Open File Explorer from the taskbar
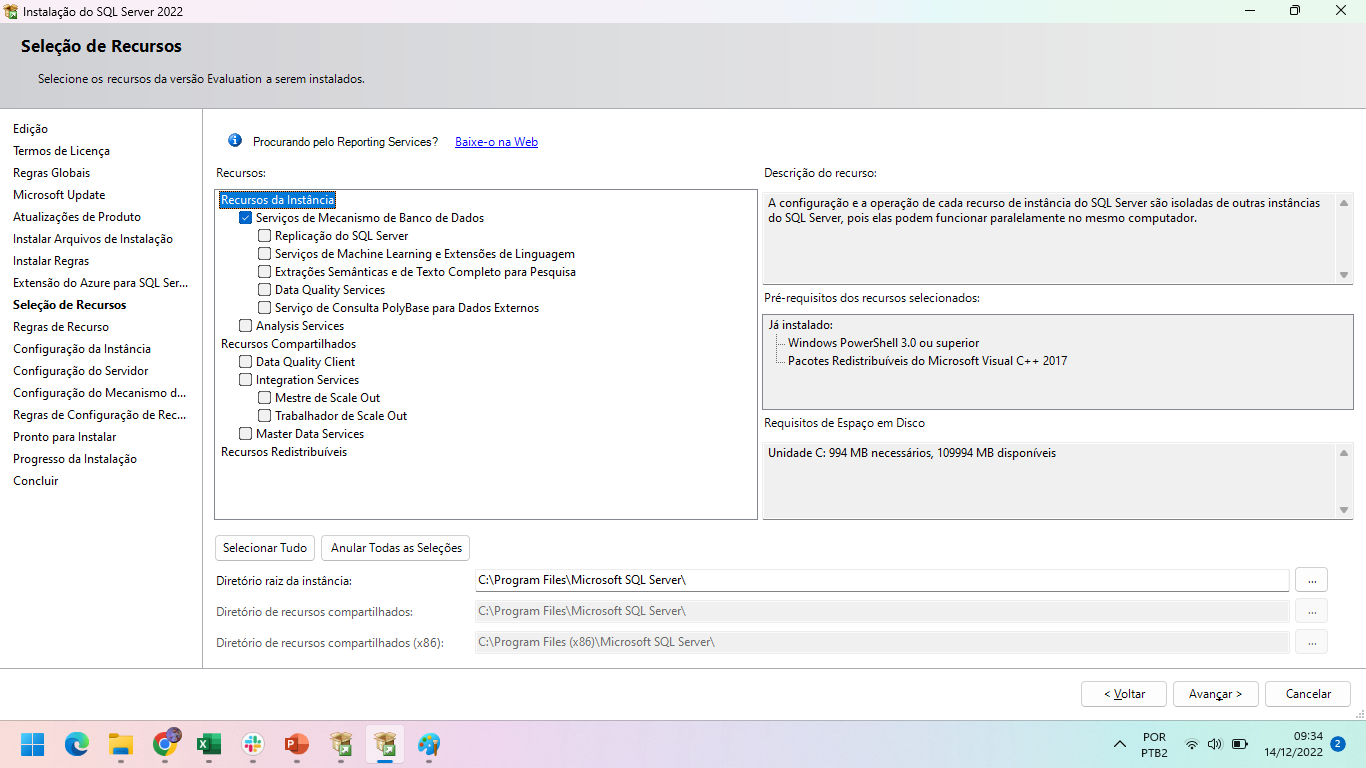The image size is (1366, 768). pos(121,744)
